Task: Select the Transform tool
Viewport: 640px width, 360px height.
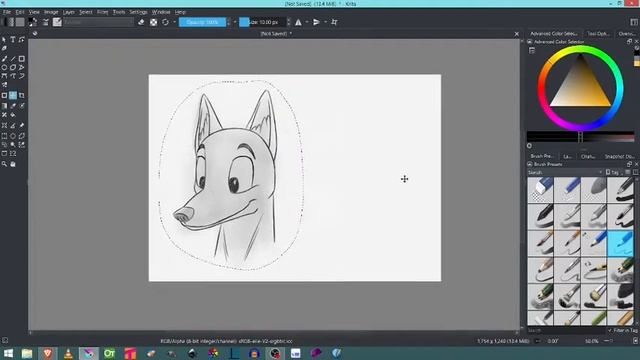Action: tap(4, 96)
